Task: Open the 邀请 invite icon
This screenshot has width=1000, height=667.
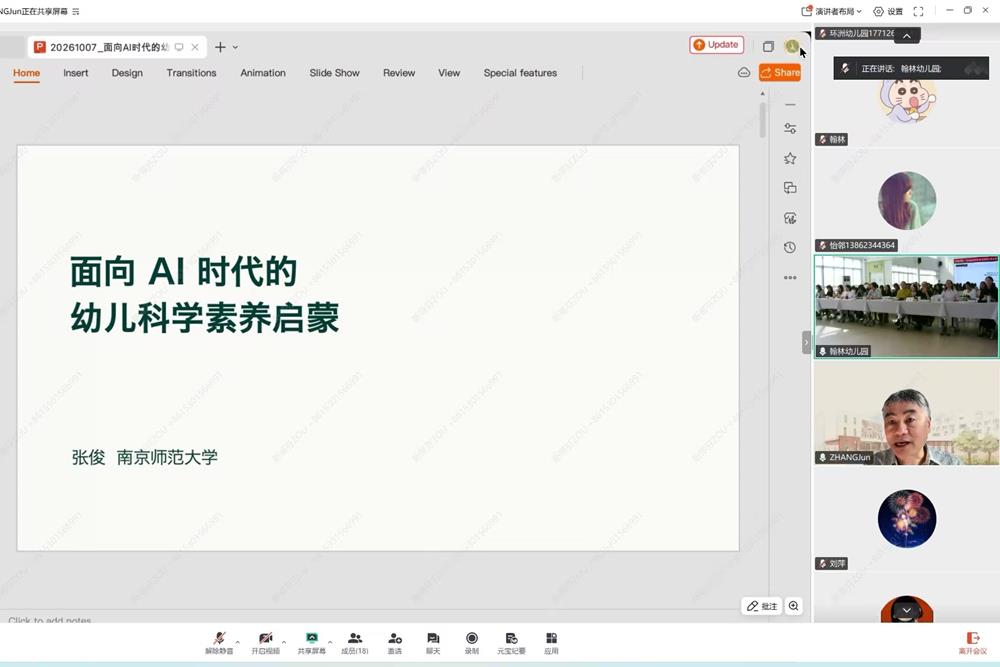Action: tap(395, 642)
